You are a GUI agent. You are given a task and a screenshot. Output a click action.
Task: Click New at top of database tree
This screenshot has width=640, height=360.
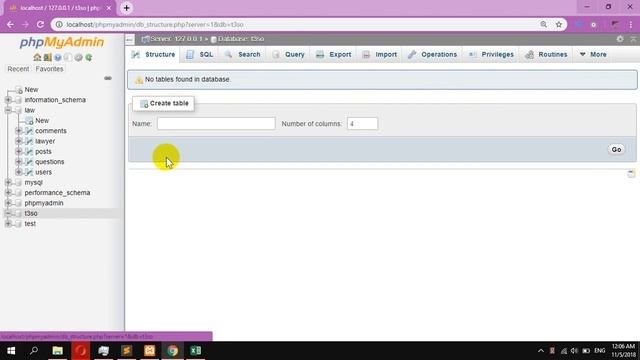[31, 89]
